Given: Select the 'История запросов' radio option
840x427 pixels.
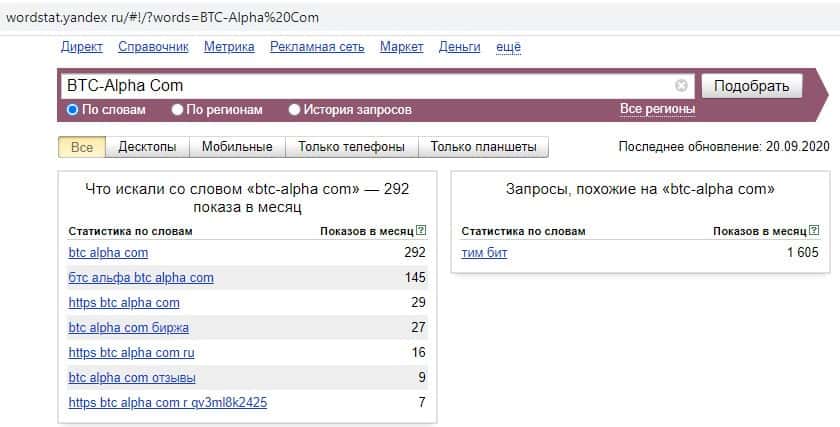Looking at the screenshot, I should point(295,110).
